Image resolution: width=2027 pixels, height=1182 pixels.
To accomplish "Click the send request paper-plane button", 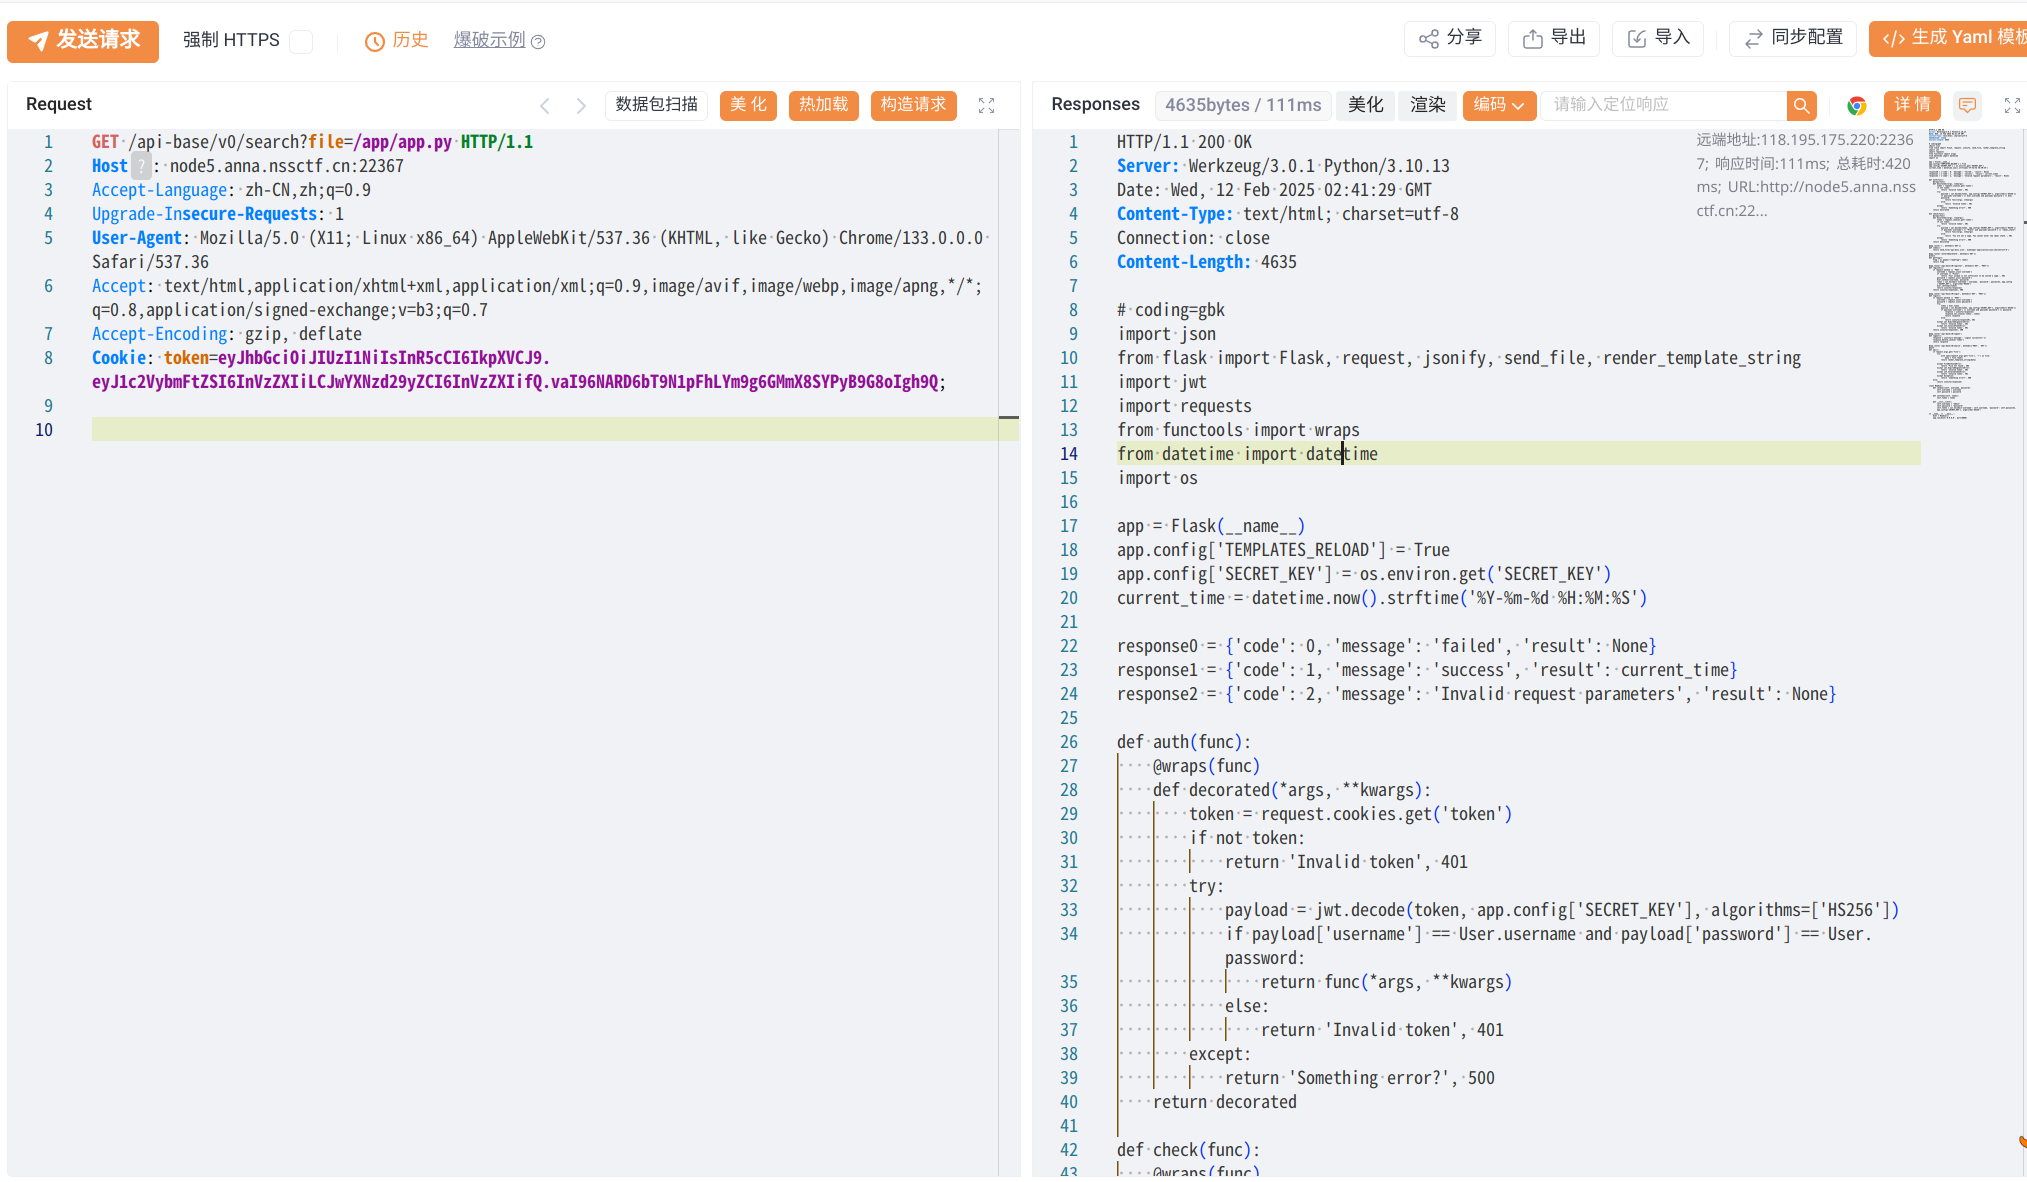I will click(83, 41).
